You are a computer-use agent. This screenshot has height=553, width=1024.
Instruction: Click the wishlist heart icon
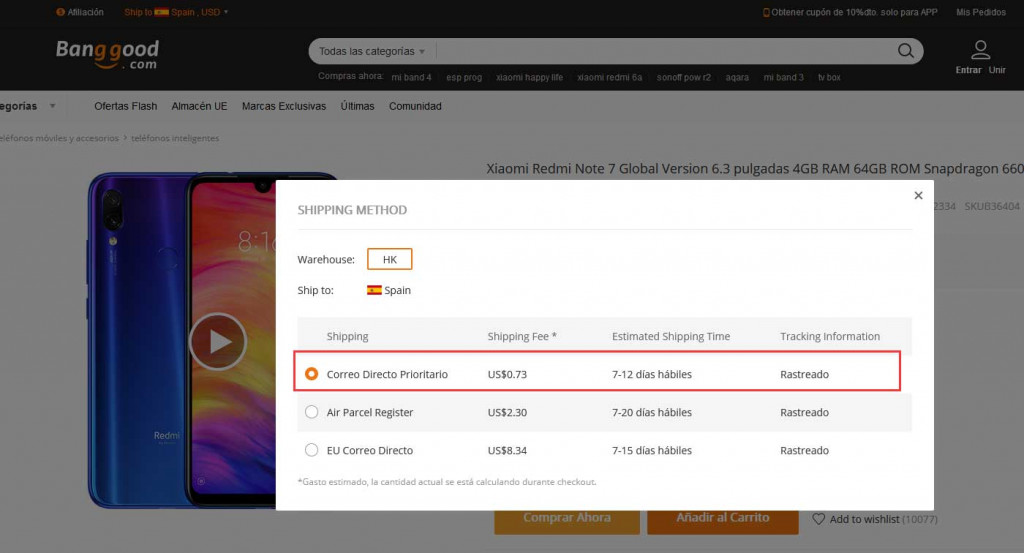pos(818,519)
